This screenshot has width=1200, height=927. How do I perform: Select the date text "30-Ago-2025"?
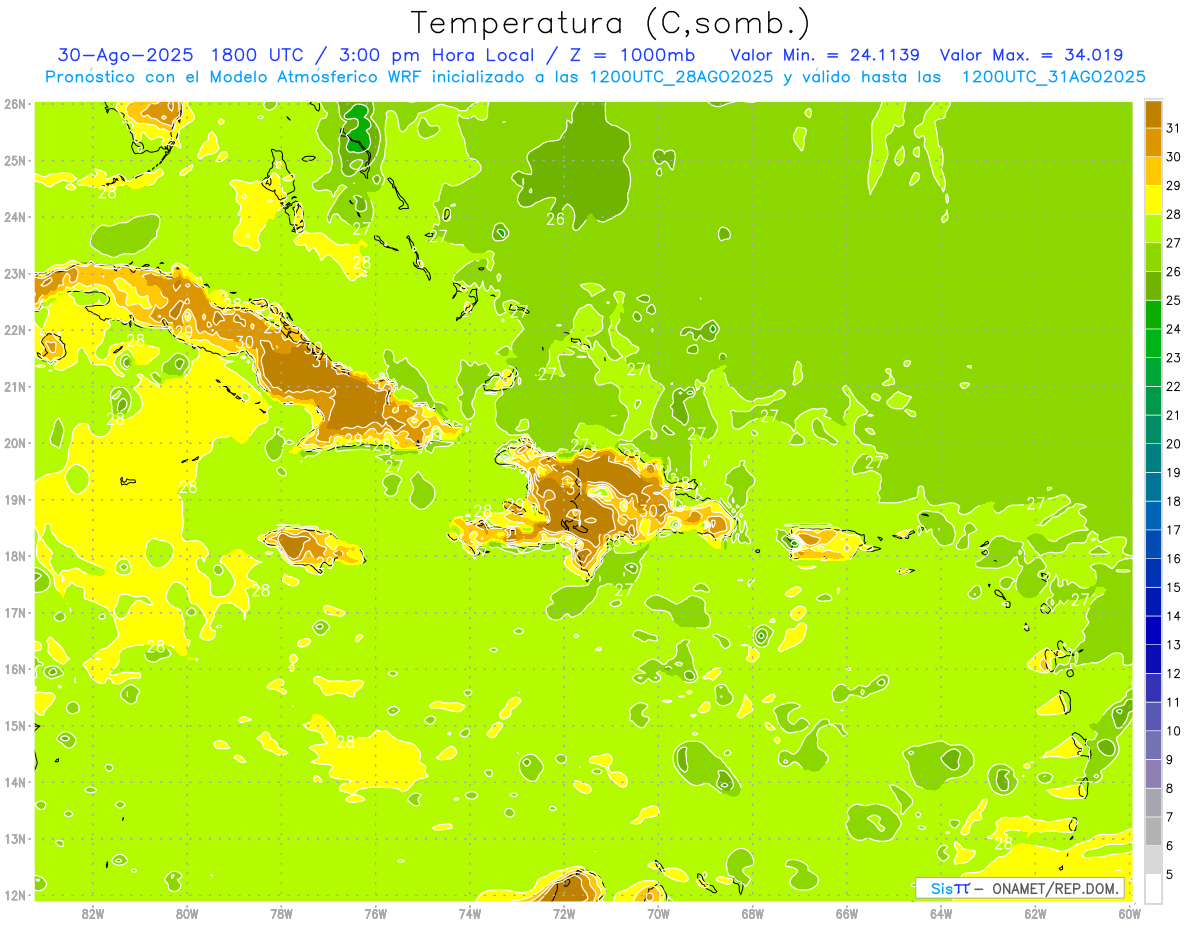tap(123, 55)
